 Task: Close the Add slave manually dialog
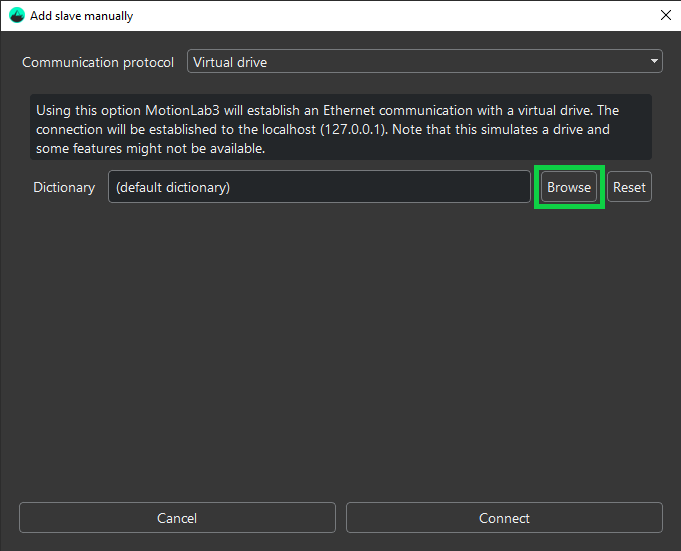665,16
